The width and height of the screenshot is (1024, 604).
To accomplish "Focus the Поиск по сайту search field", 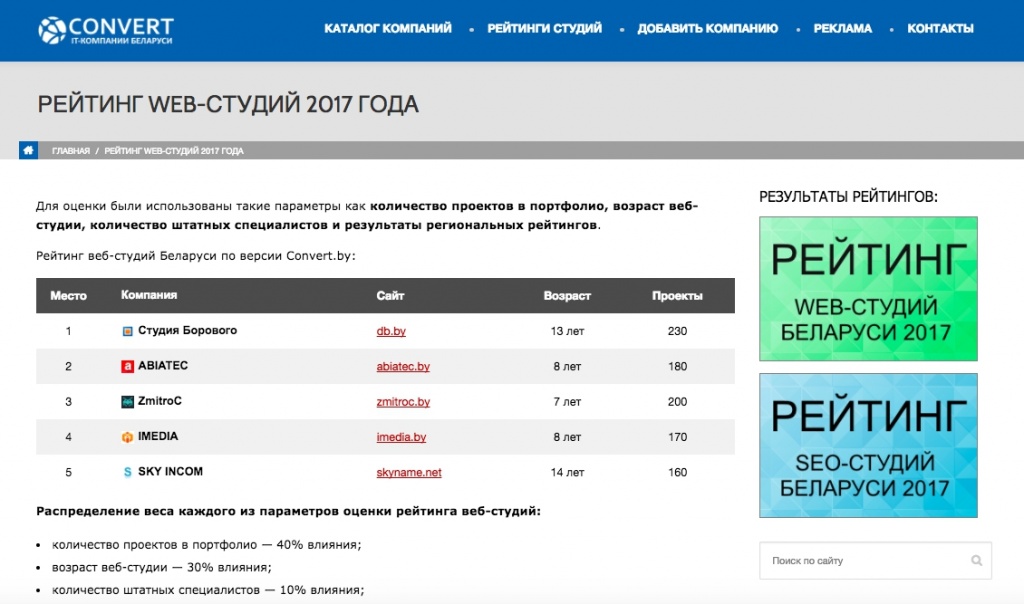I will (875, 560).
